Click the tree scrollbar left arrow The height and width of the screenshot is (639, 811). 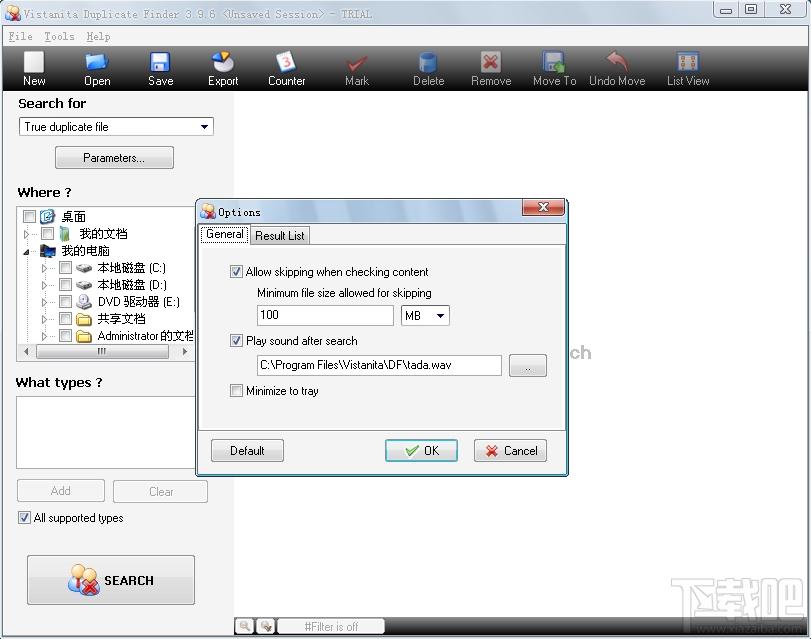[x=27, y=351]
